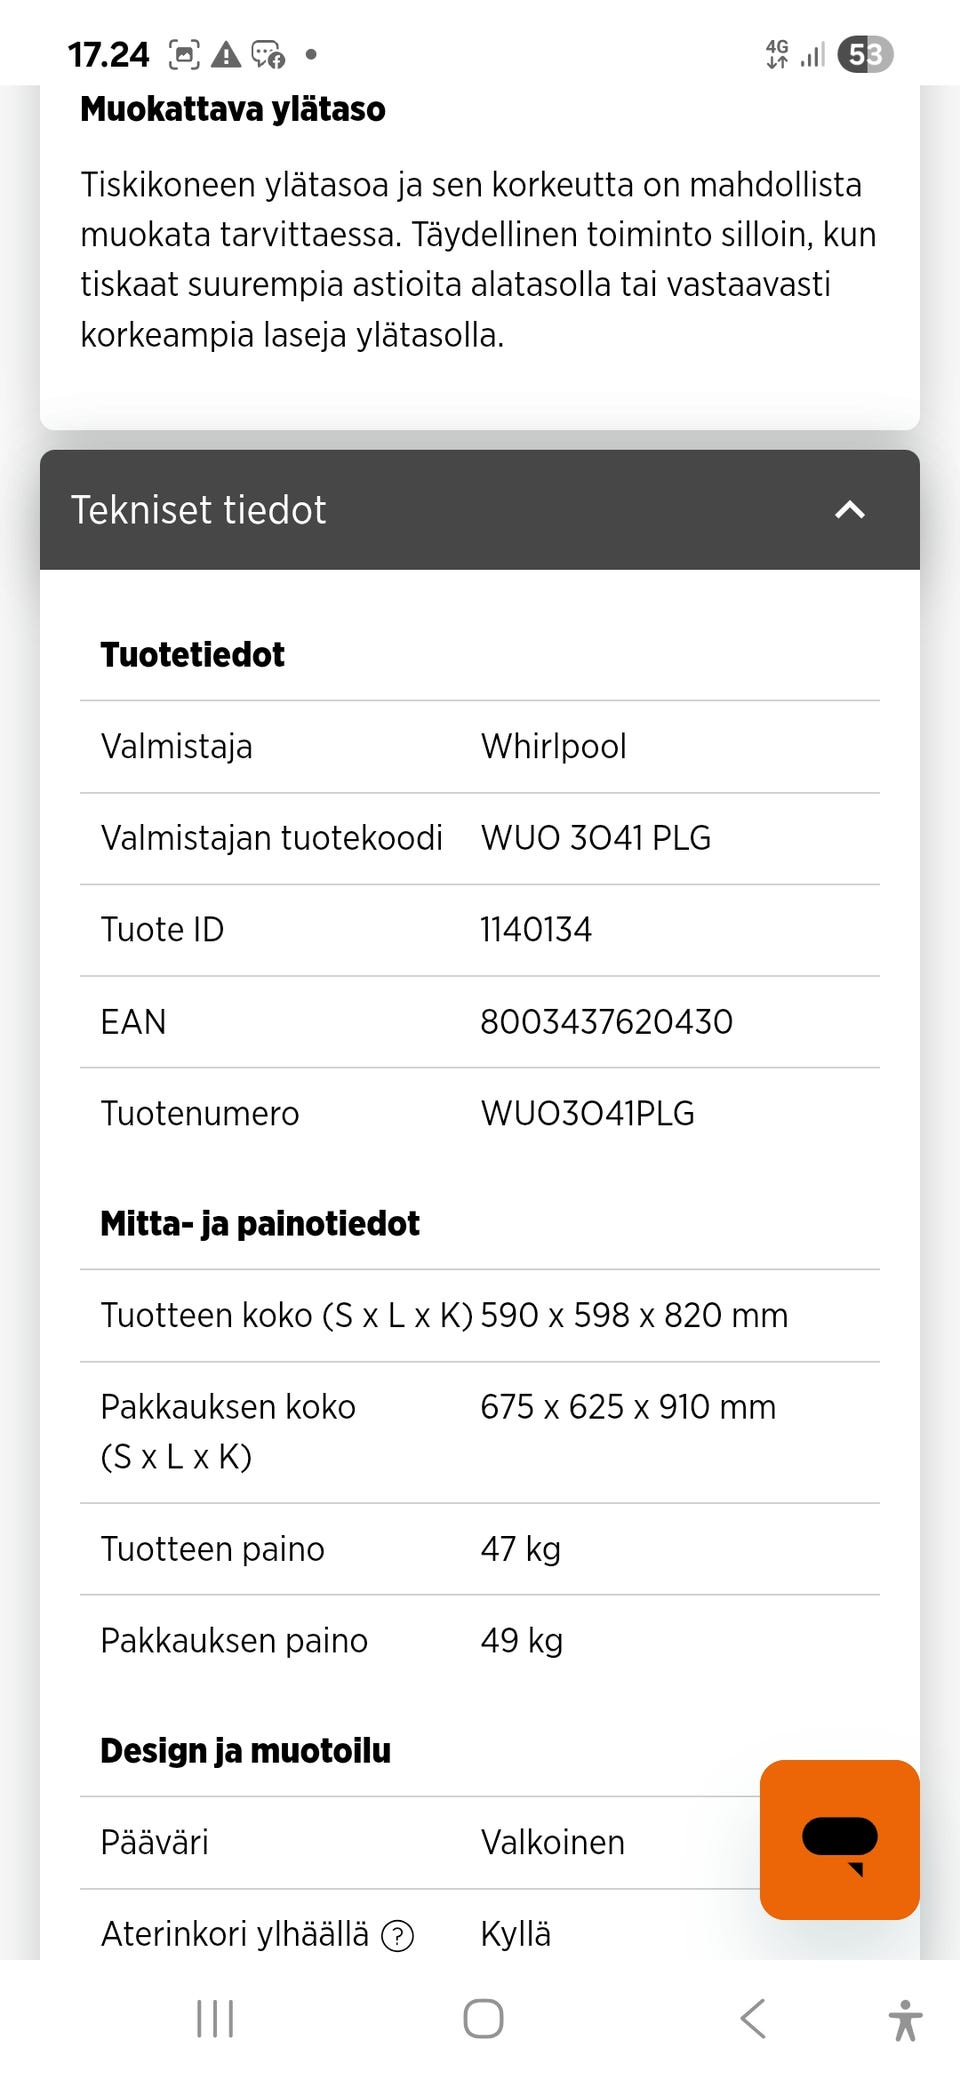
Task: Tap the accessibility figure icon
Action: click(x=905, y=2019)
